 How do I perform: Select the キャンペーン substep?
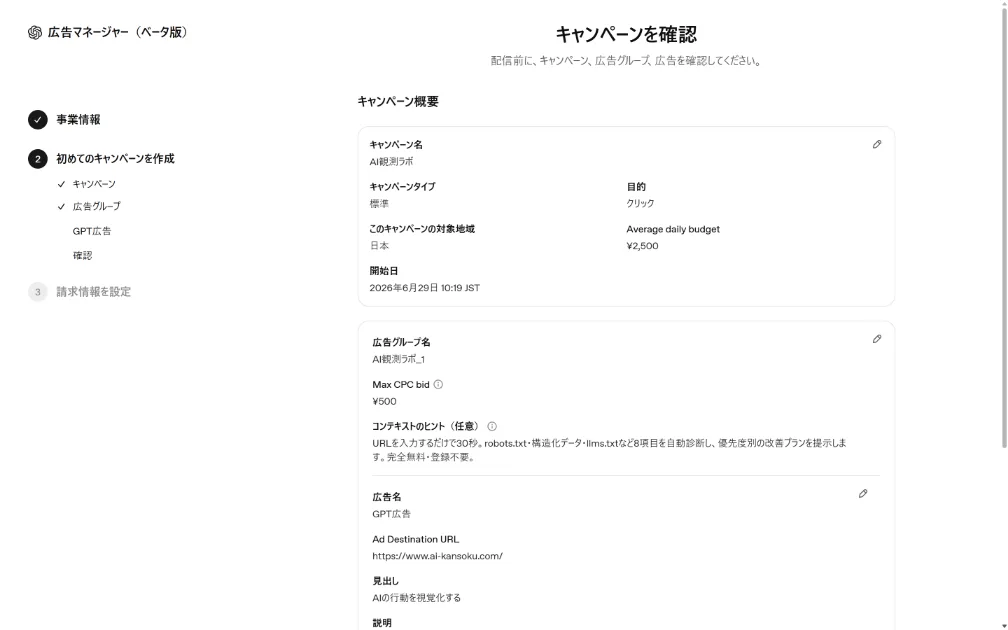coord(94,184)
